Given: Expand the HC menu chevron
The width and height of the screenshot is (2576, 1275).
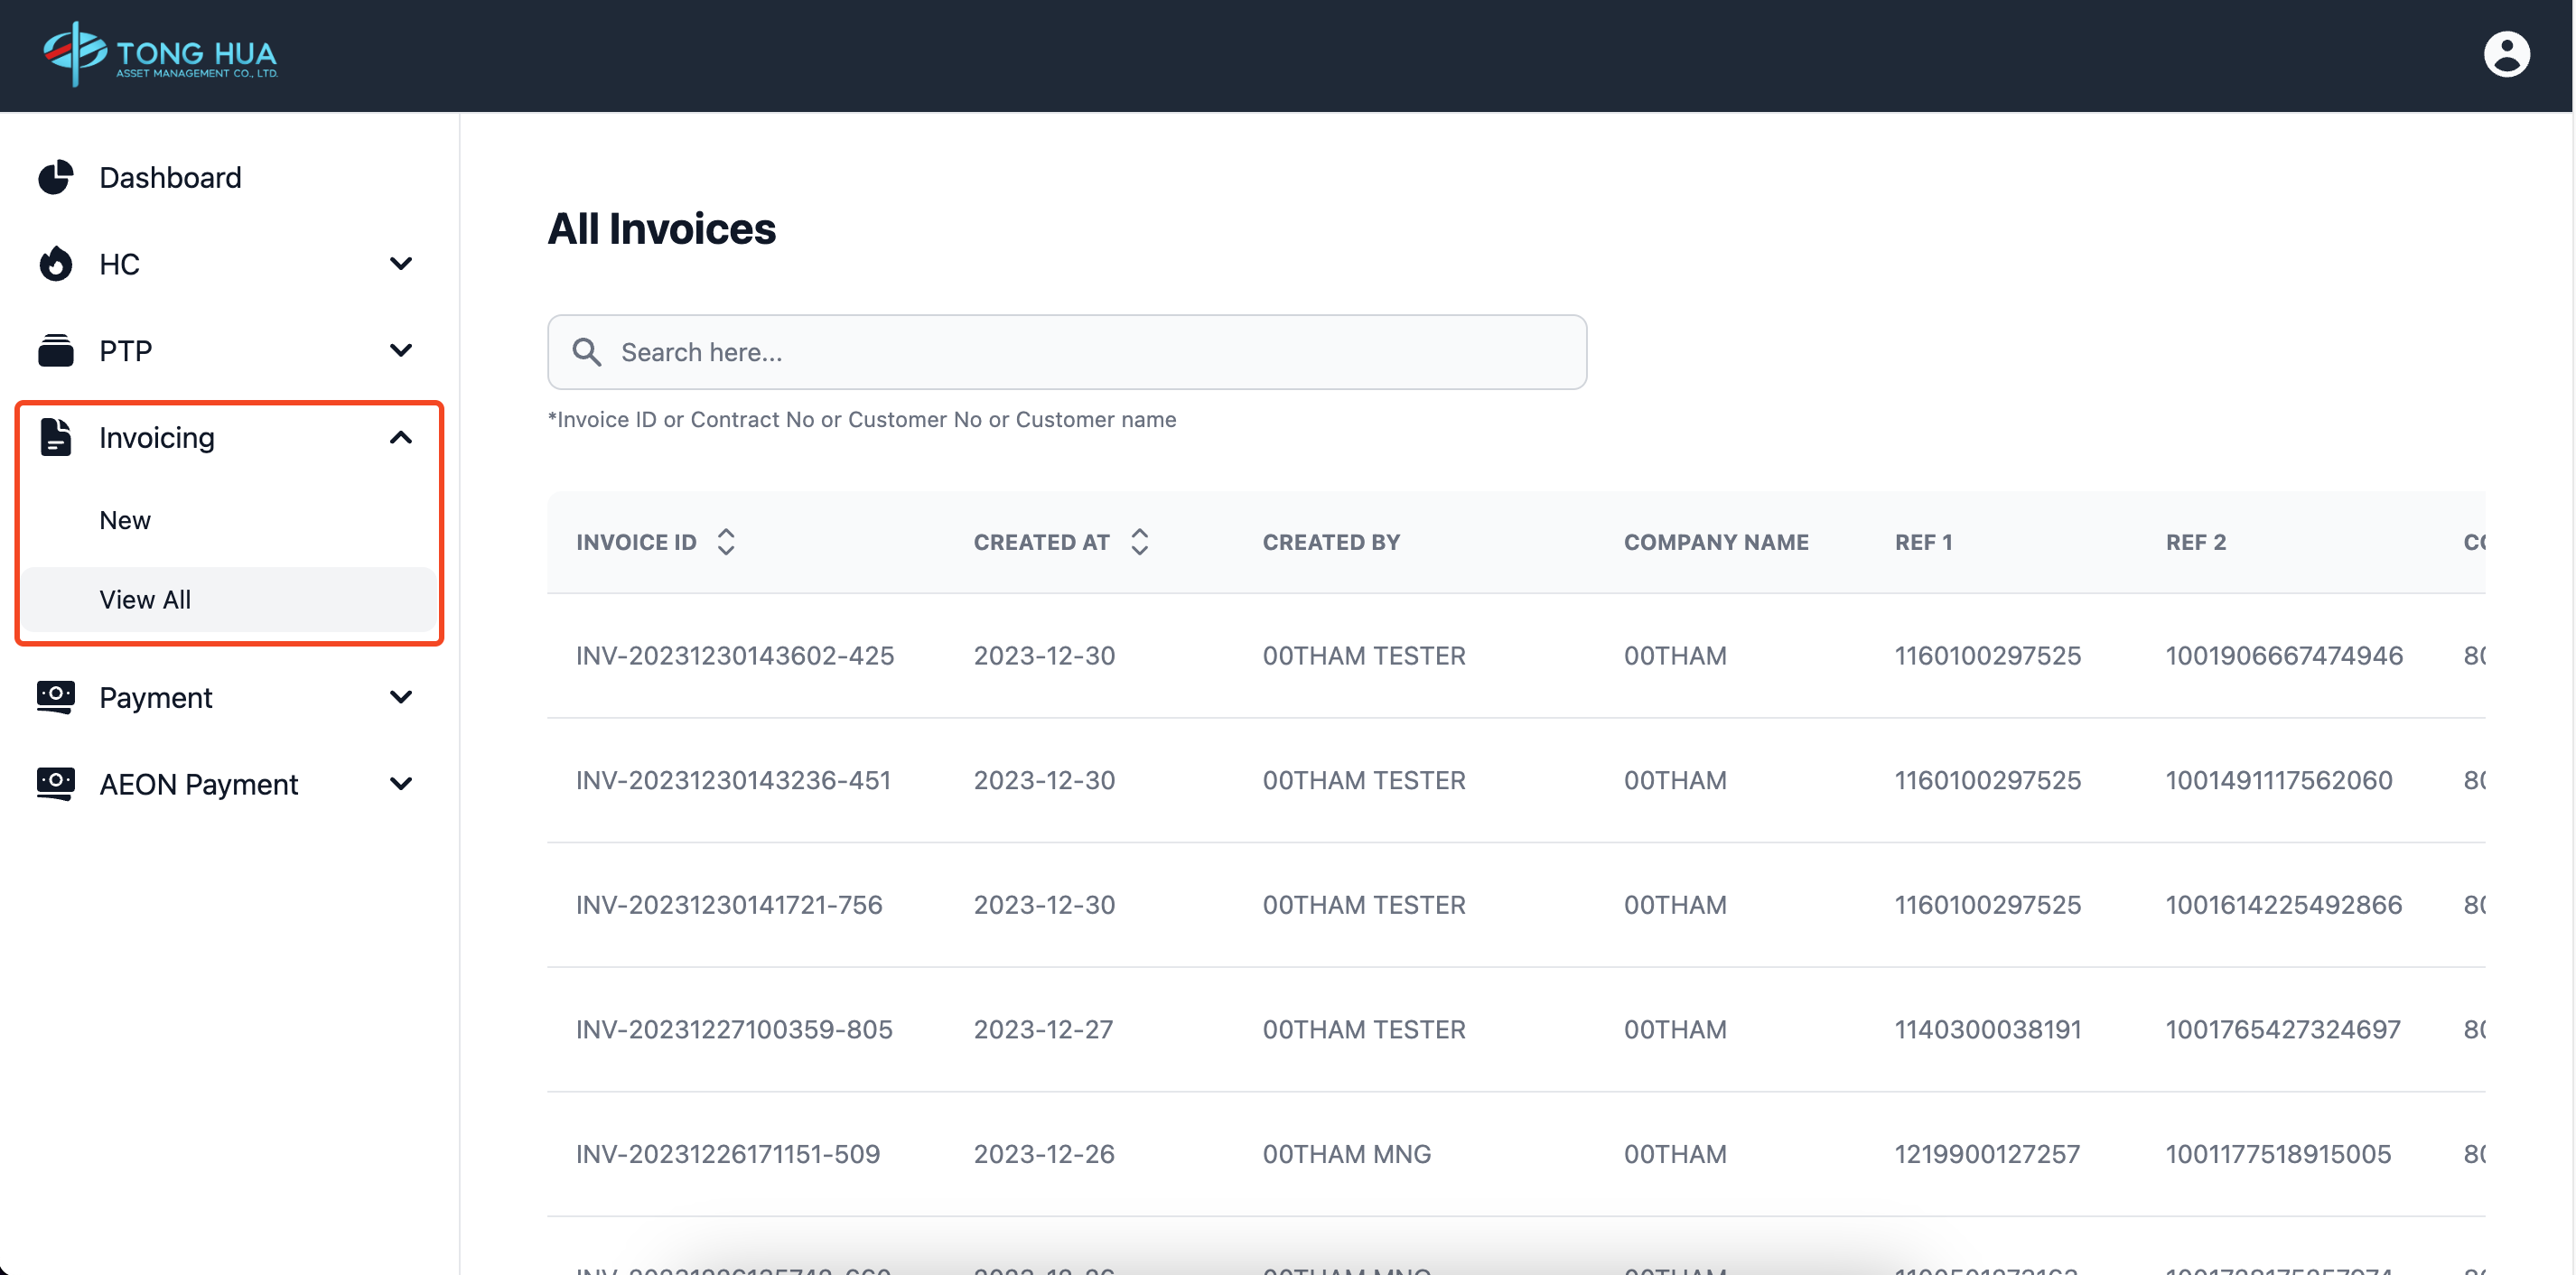Looking at the screenshot, I should click(x=401, y=264).
